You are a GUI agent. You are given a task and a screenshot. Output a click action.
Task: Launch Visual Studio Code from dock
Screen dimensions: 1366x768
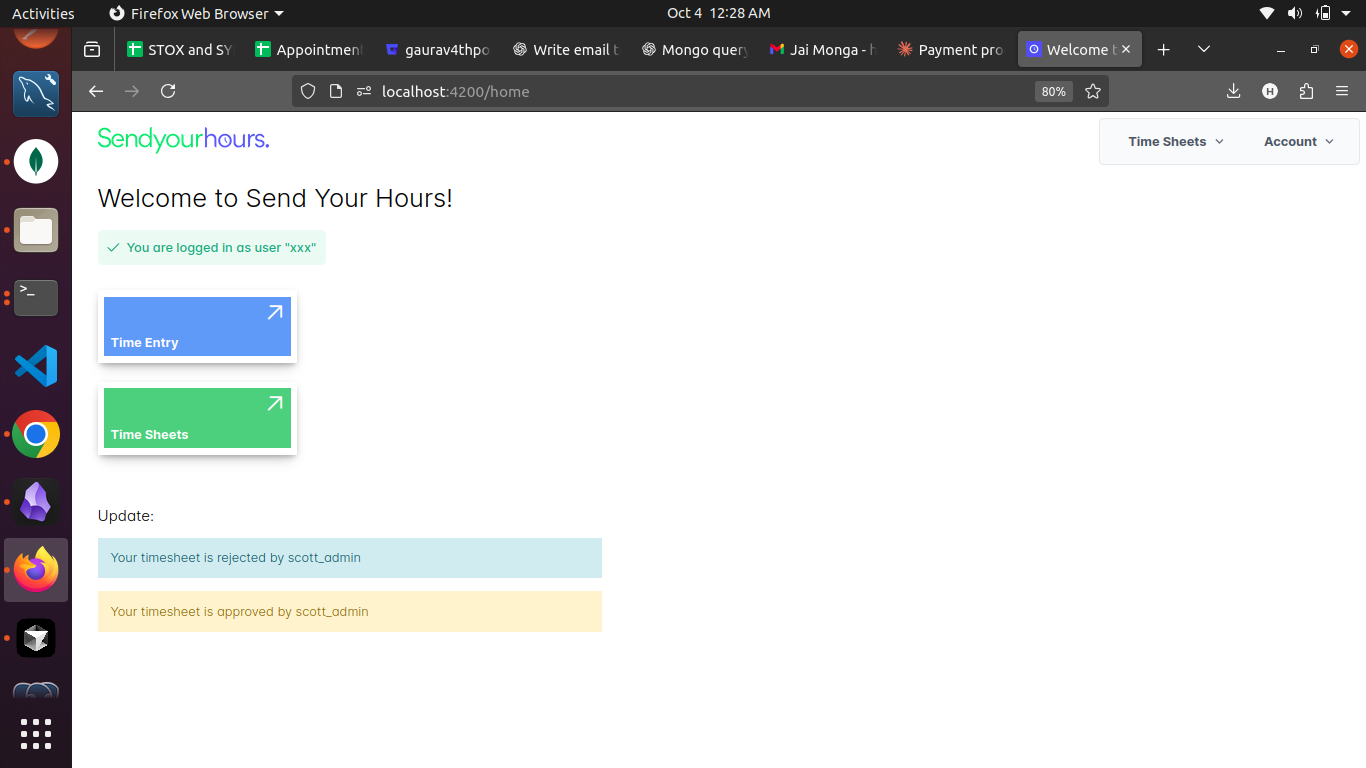pos(36,366)
